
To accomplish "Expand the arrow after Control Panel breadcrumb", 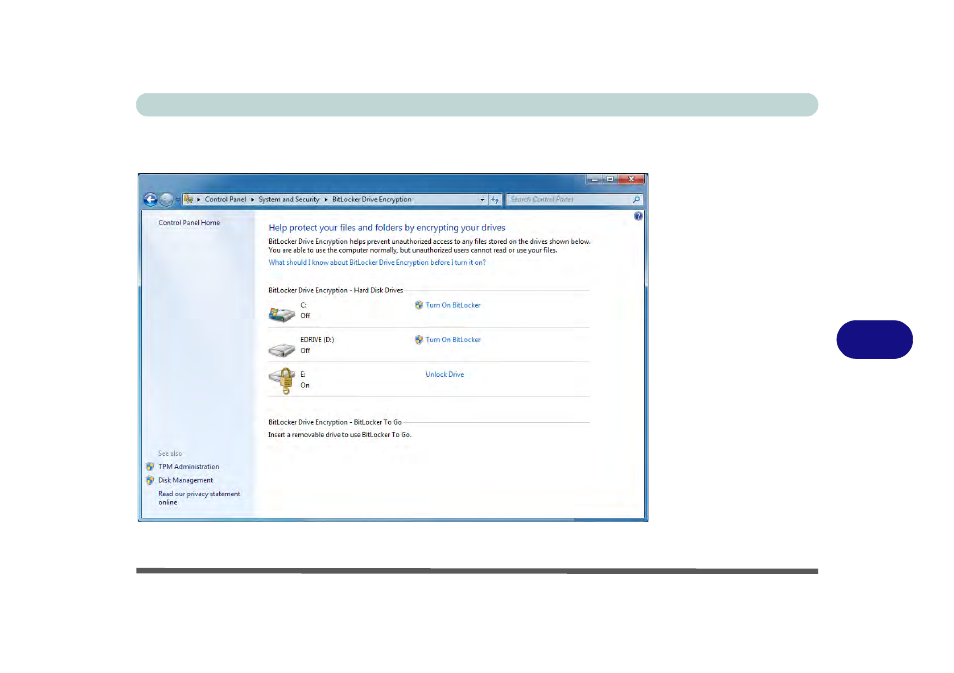I will click(252, 200).
